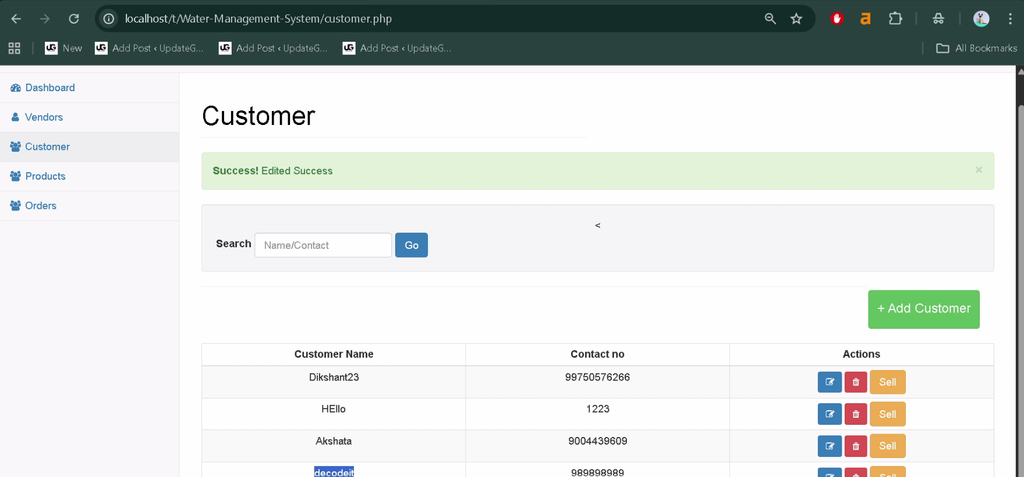This screenshot has height=477, width=1024.
Task: Click Sell for HEllo
Action: (888, 414)
